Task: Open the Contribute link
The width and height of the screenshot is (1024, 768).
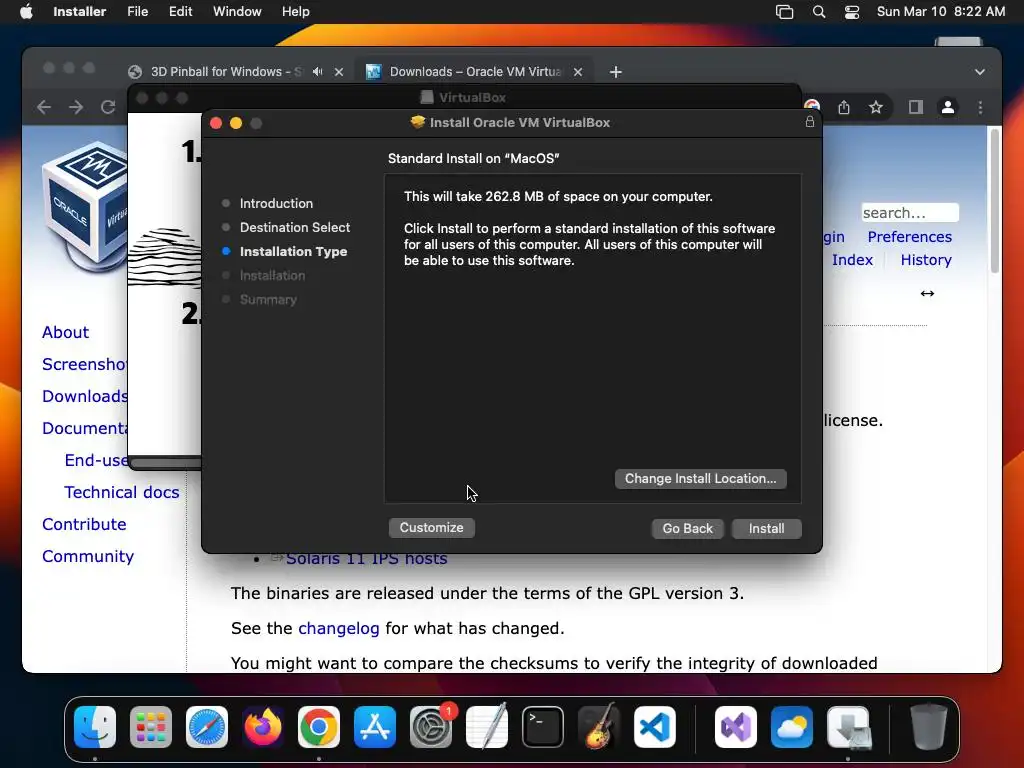Action: pyautogui.click(x=84, y=524)
